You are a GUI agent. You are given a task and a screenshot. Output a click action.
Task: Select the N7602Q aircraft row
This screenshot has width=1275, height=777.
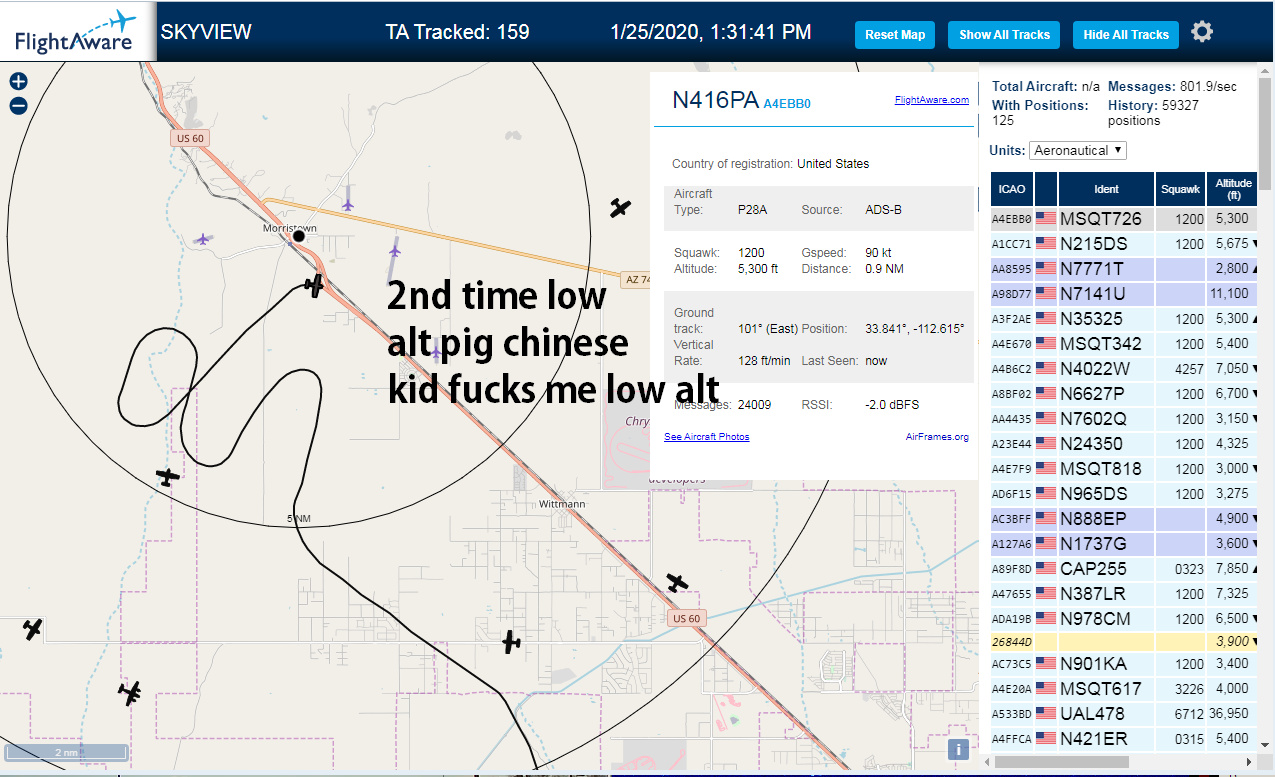pos(1124,419)
